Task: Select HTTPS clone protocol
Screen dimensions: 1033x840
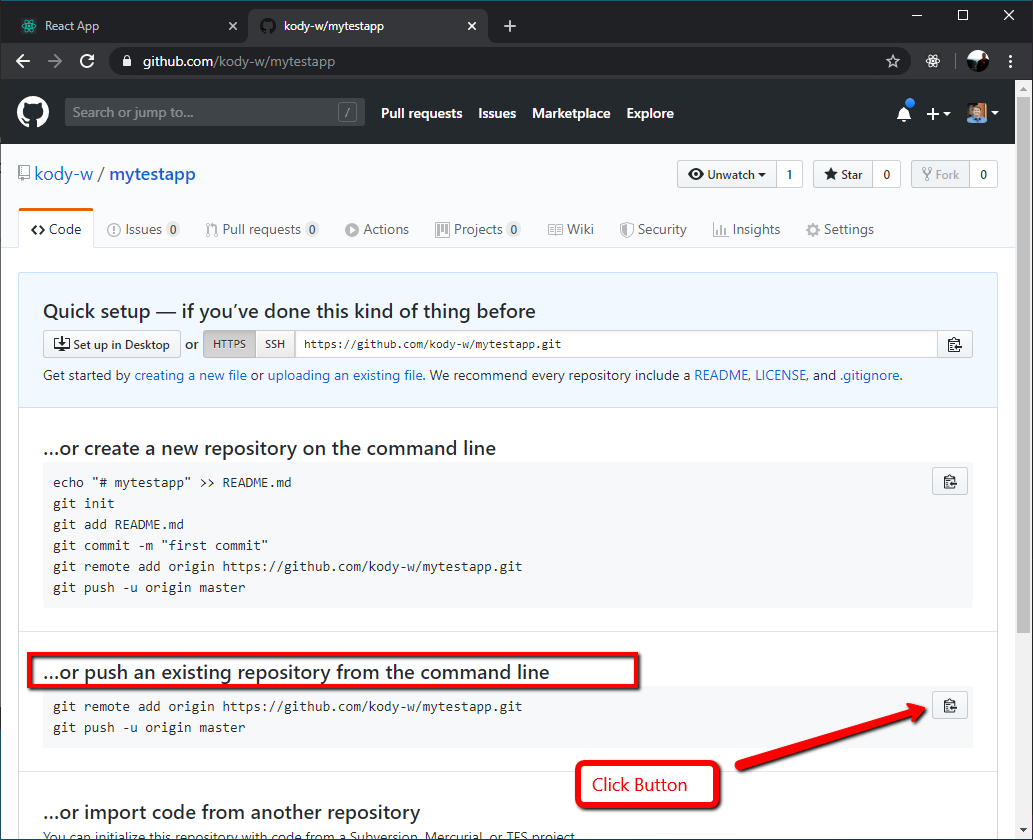Action: click(229, 345)
